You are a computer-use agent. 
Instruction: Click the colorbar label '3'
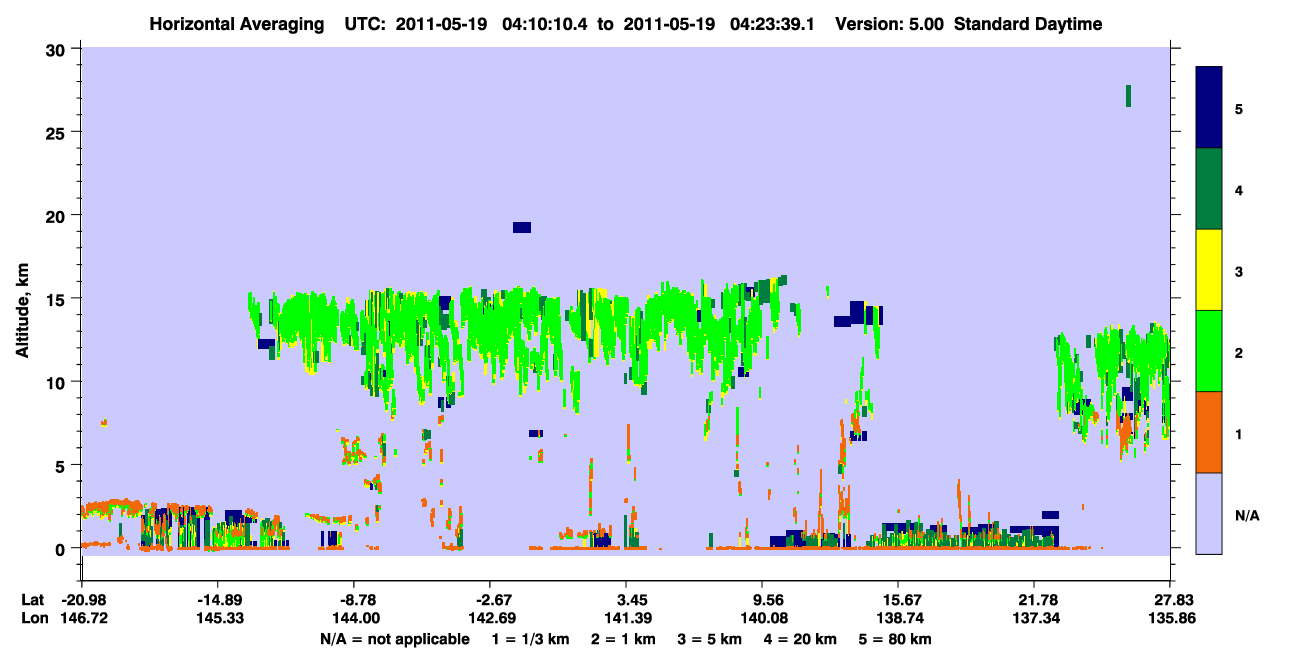click(x=1239, y=271)
